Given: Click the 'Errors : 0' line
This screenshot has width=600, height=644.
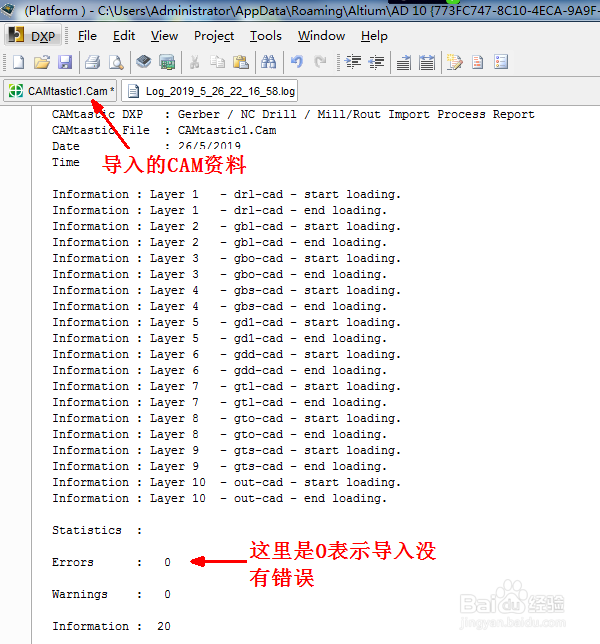Looking at the screenshot, I should click(111, 562).
